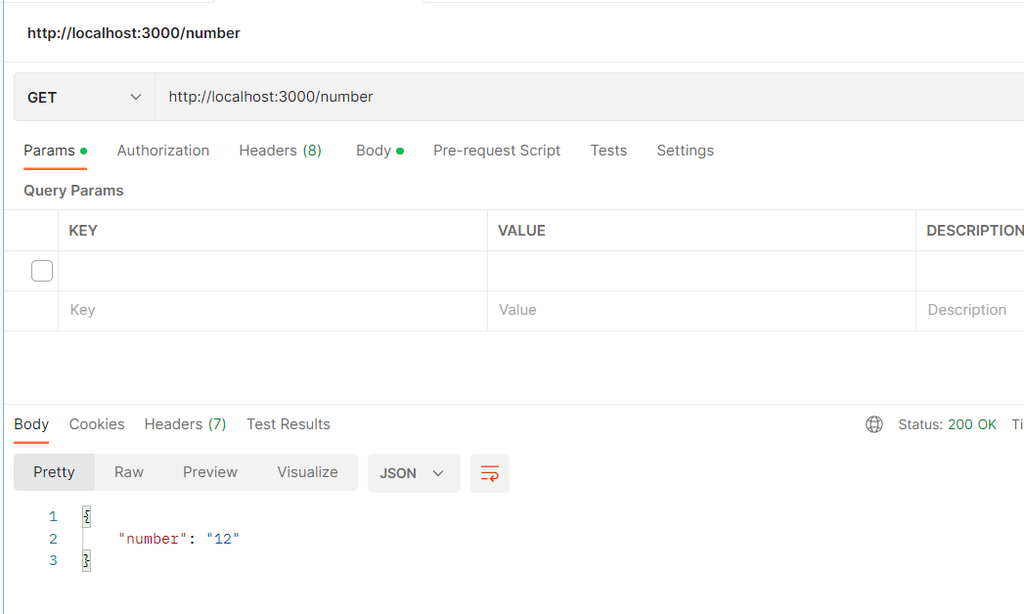Viewport: 1024px width, 614px height.
Task: Tick the empty query param checkbox
Action: [x=42, y=271]
